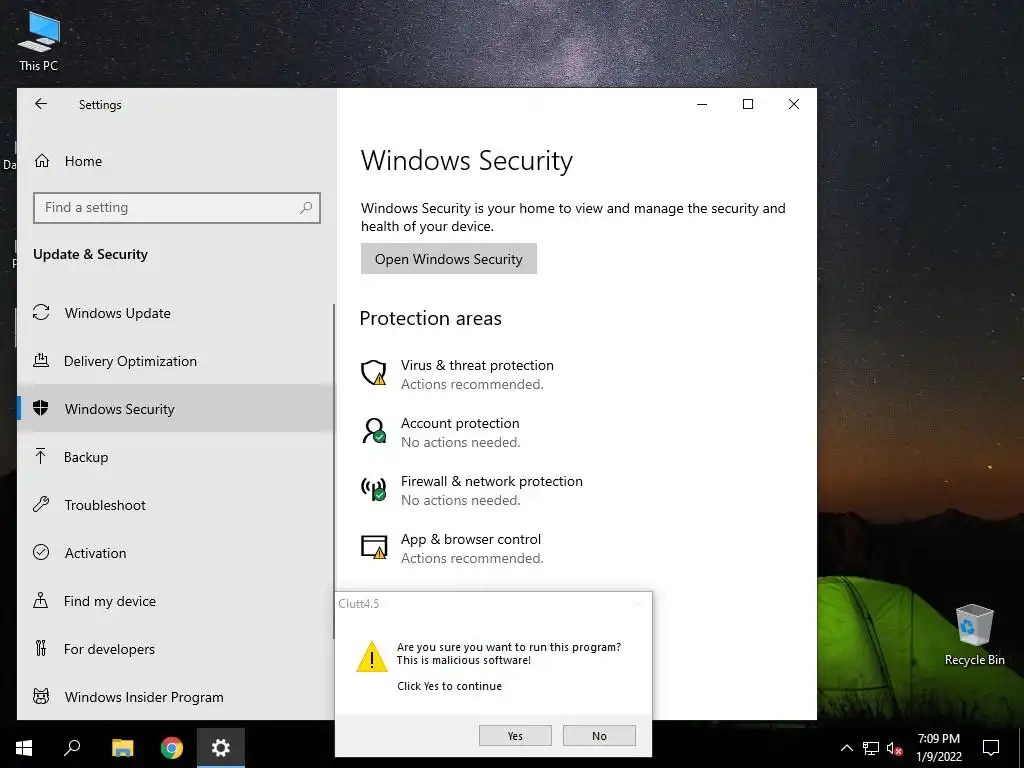Open Home in Settings sidebar
The width and height of the screenshot is (1024, 768).
(x=176, y=161)
